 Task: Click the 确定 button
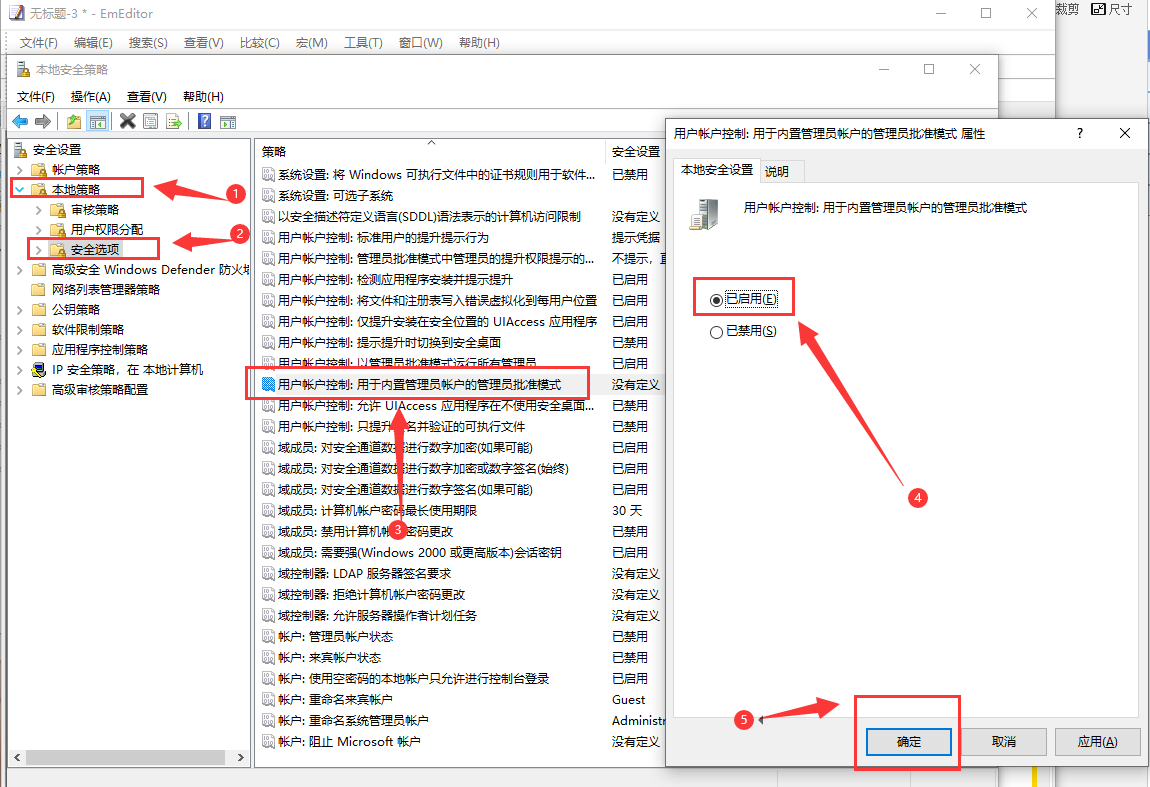(x=909, y=742)
